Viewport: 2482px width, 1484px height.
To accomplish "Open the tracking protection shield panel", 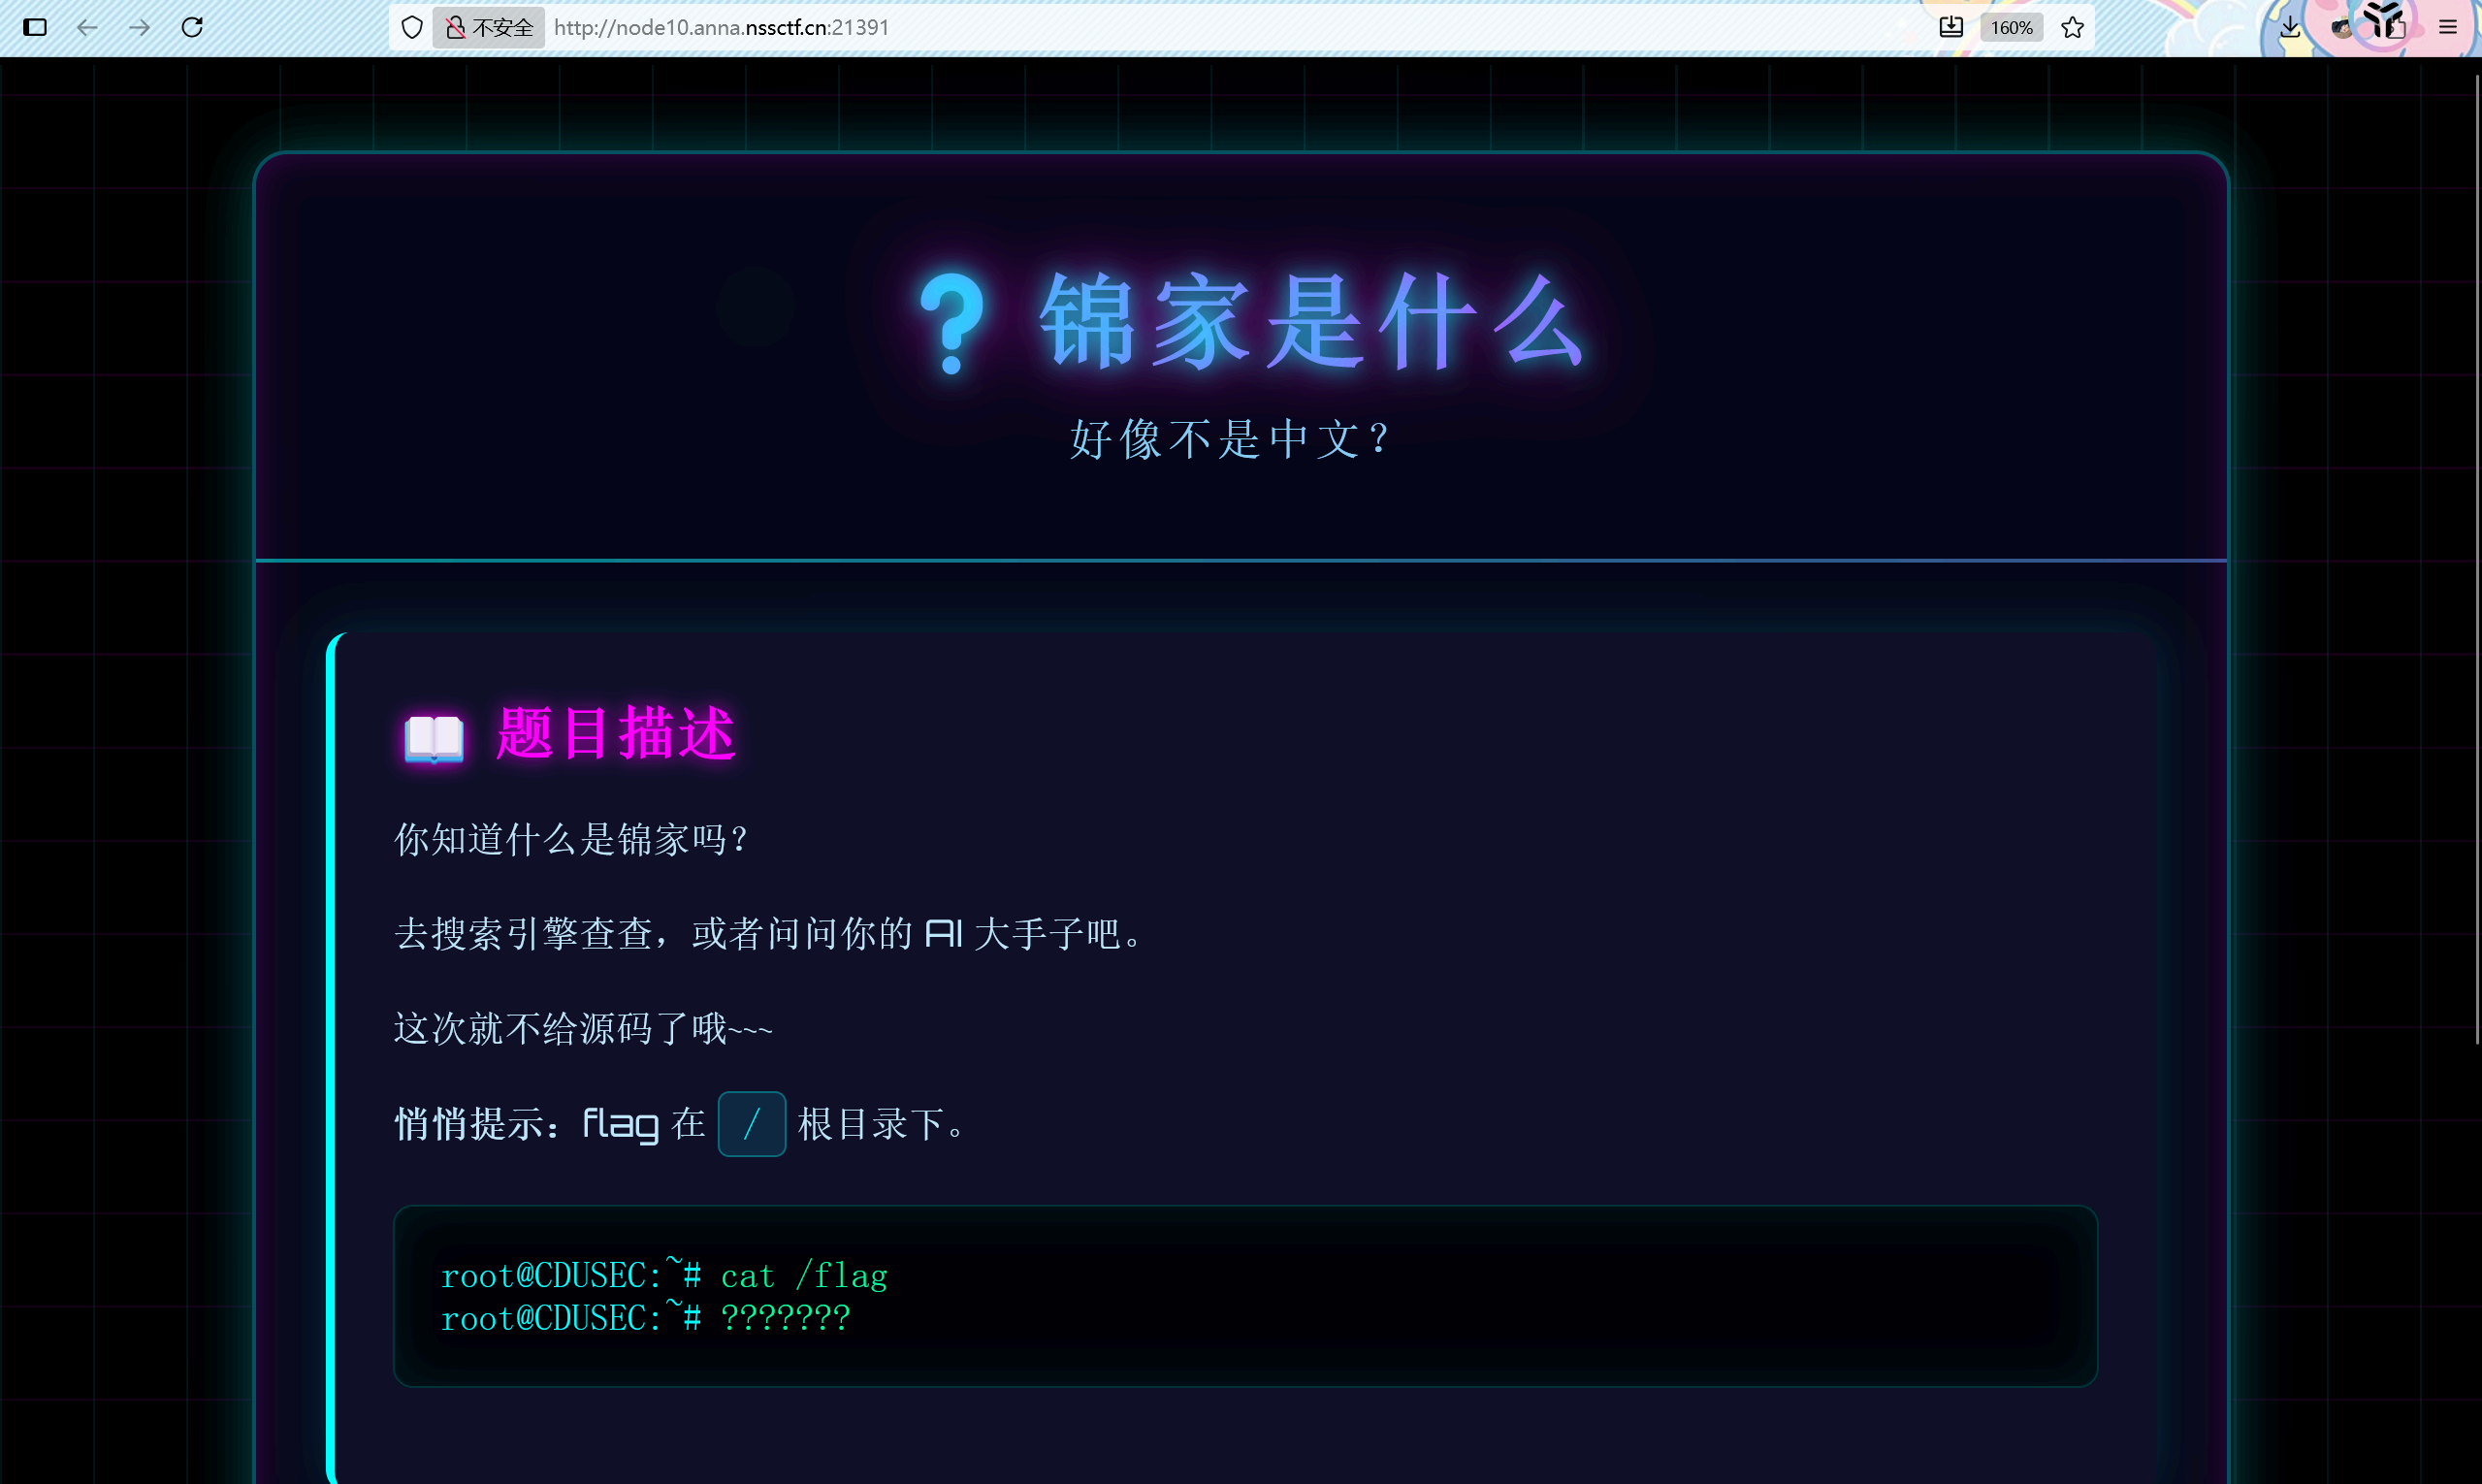I will tap(412, 27).
